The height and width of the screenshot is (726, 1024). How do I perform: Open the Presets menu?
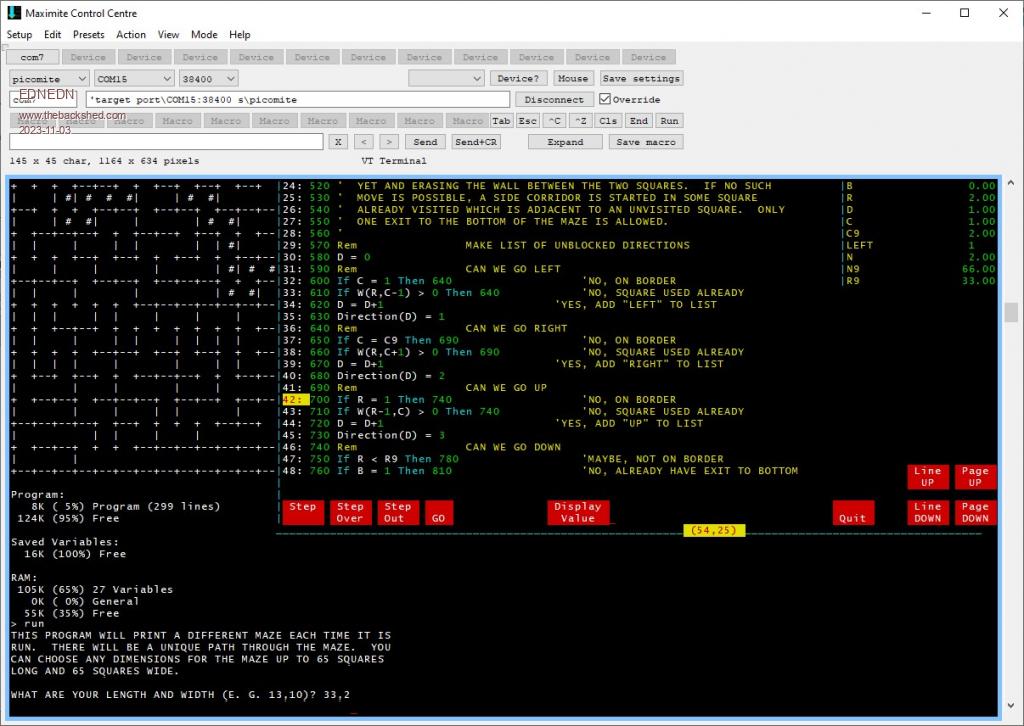point(88,34)
